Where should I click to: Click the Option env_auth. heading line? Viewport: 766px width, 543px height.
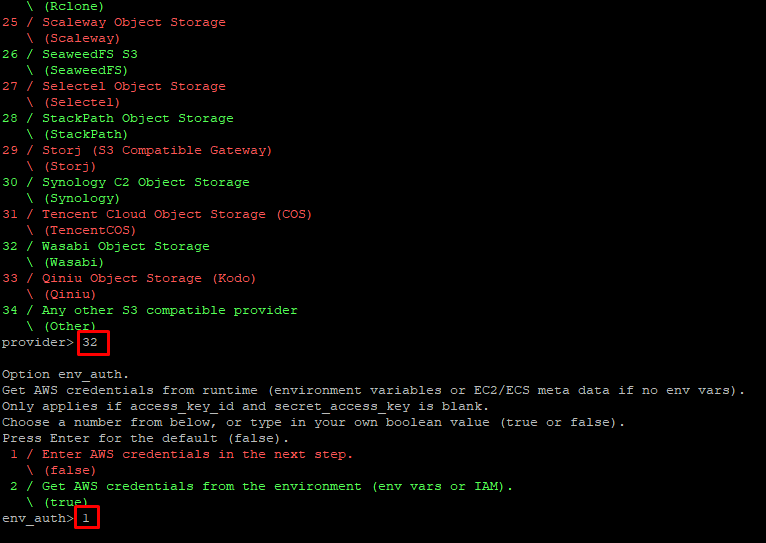(x=65, y=374)
